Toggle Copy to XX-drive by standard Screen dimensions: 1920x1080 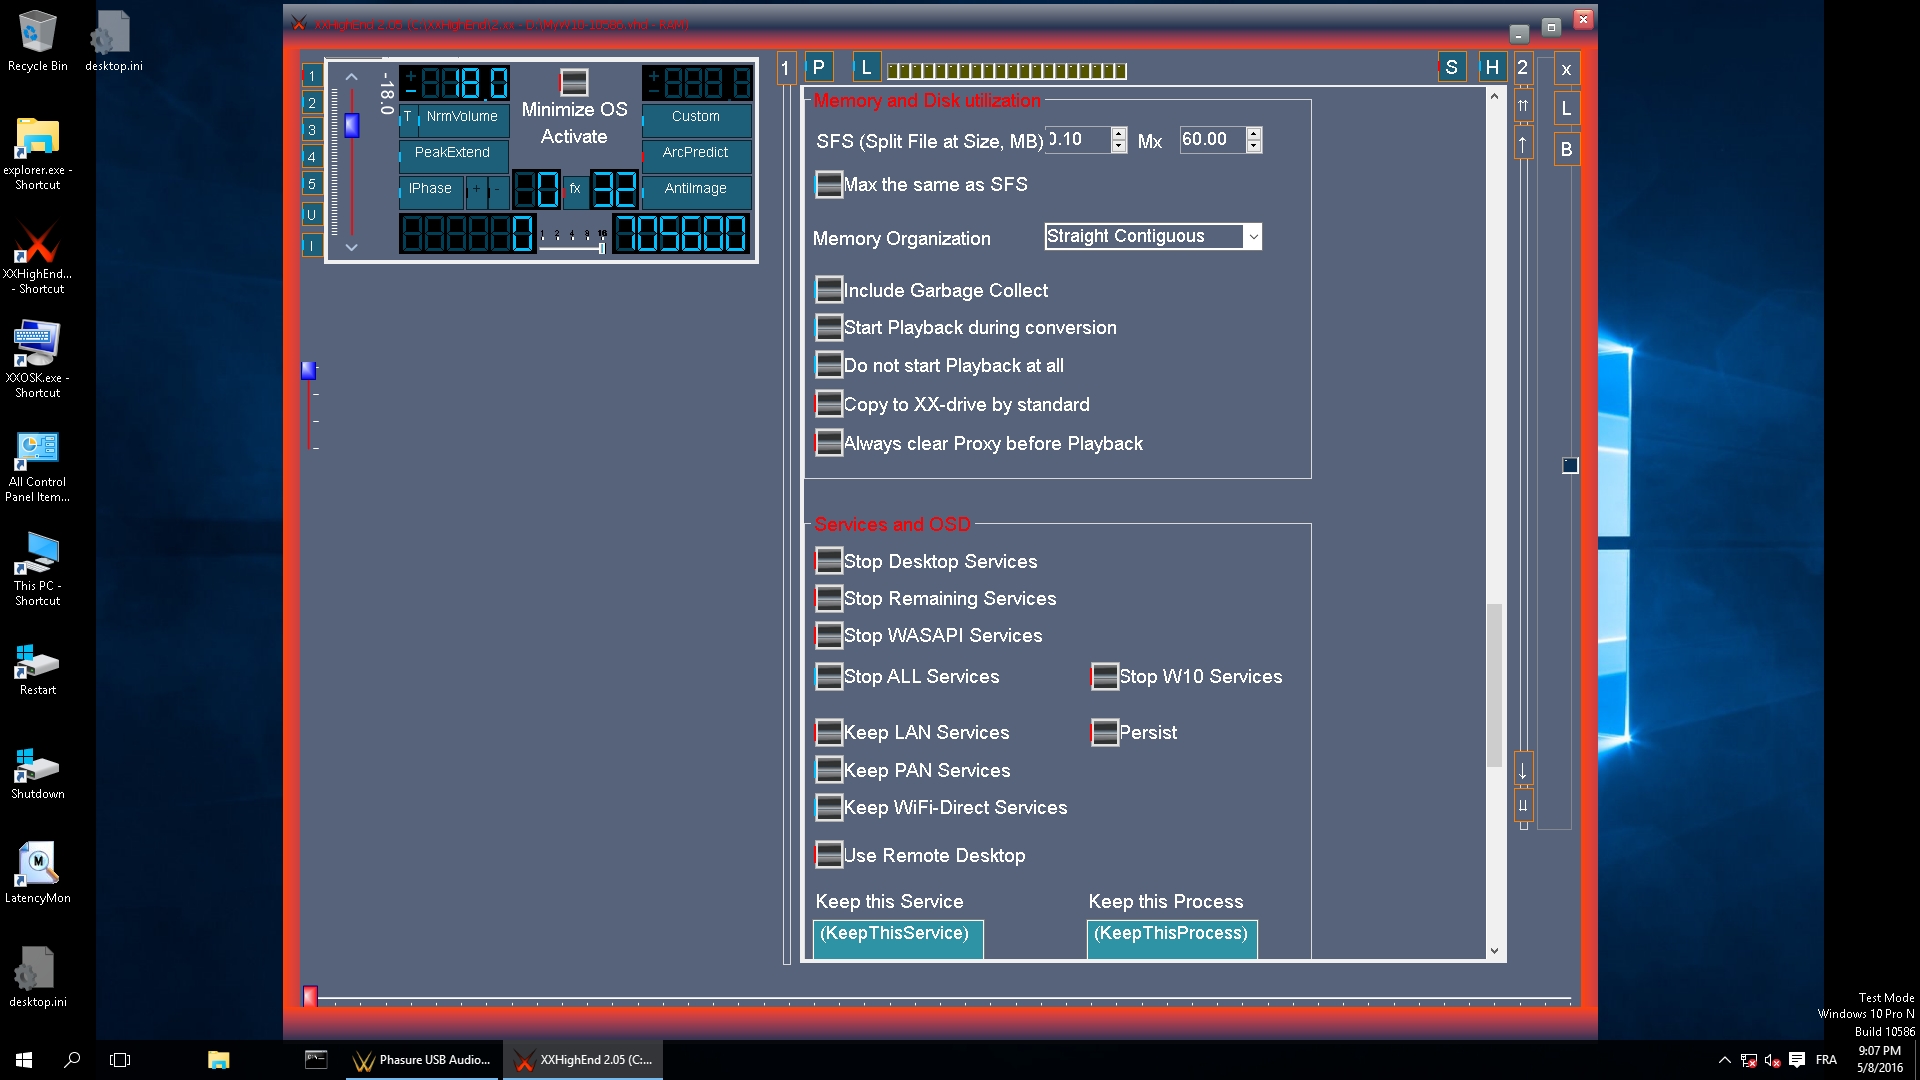pos(829,404)
